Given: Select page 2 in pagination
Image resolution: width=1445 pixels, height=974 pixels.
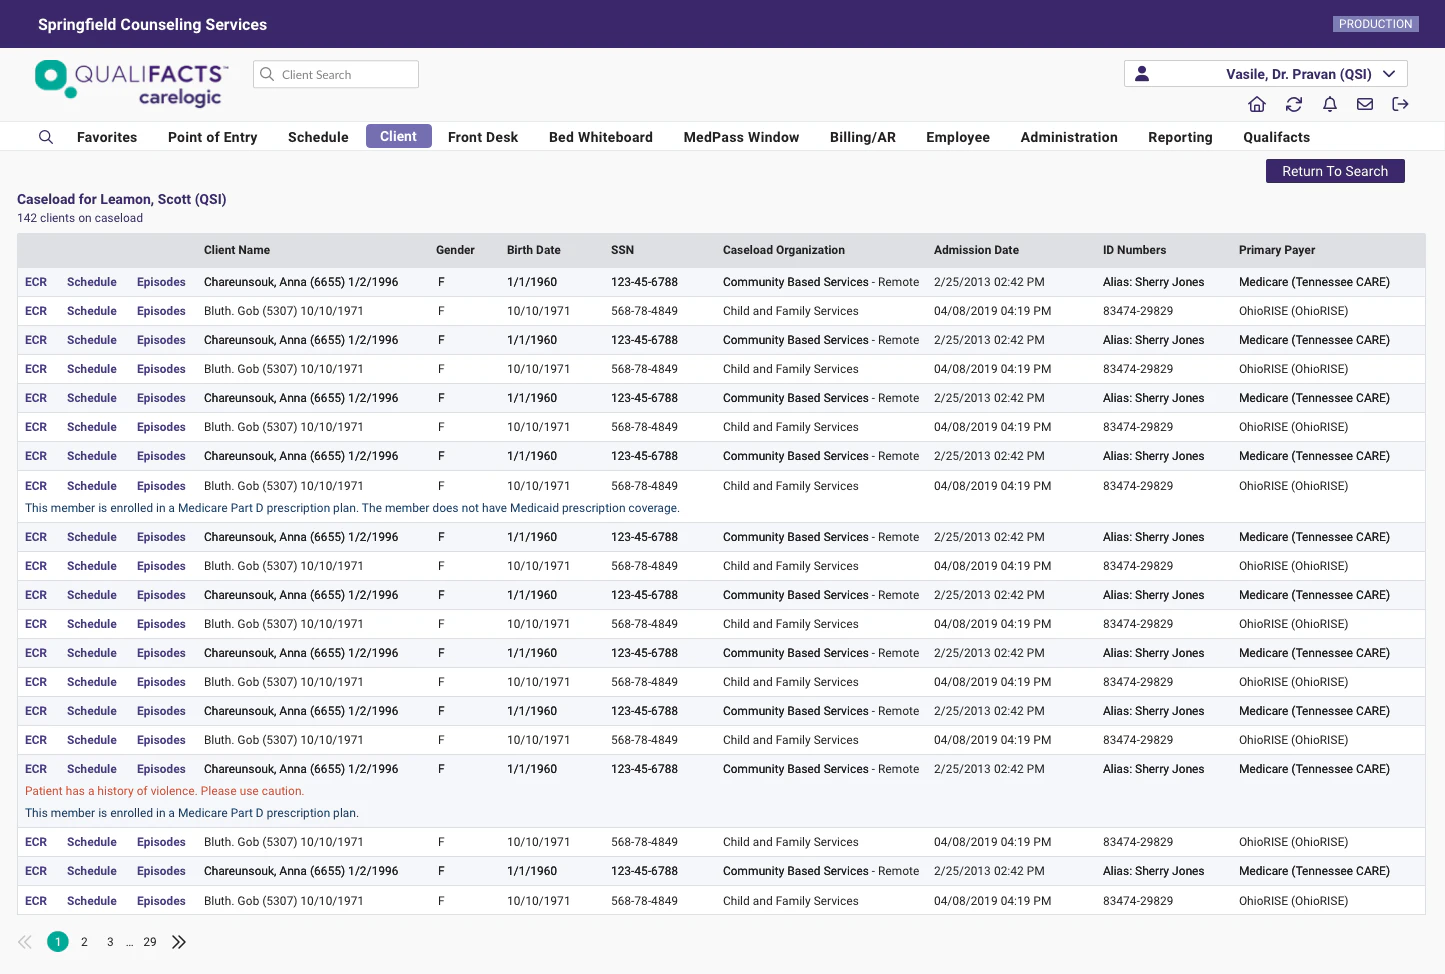Looking at the screenshot, I should [84, 941].
